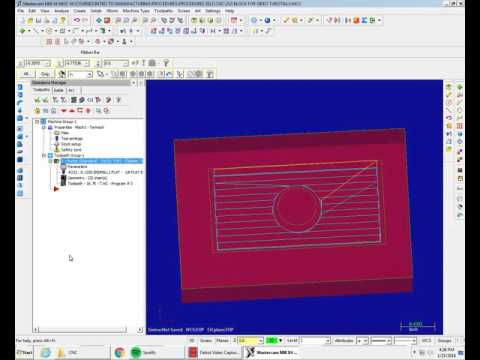Open Operations Manager title dropdown arrow
This screenshot has width=480, height=360.
coord(134,83)
